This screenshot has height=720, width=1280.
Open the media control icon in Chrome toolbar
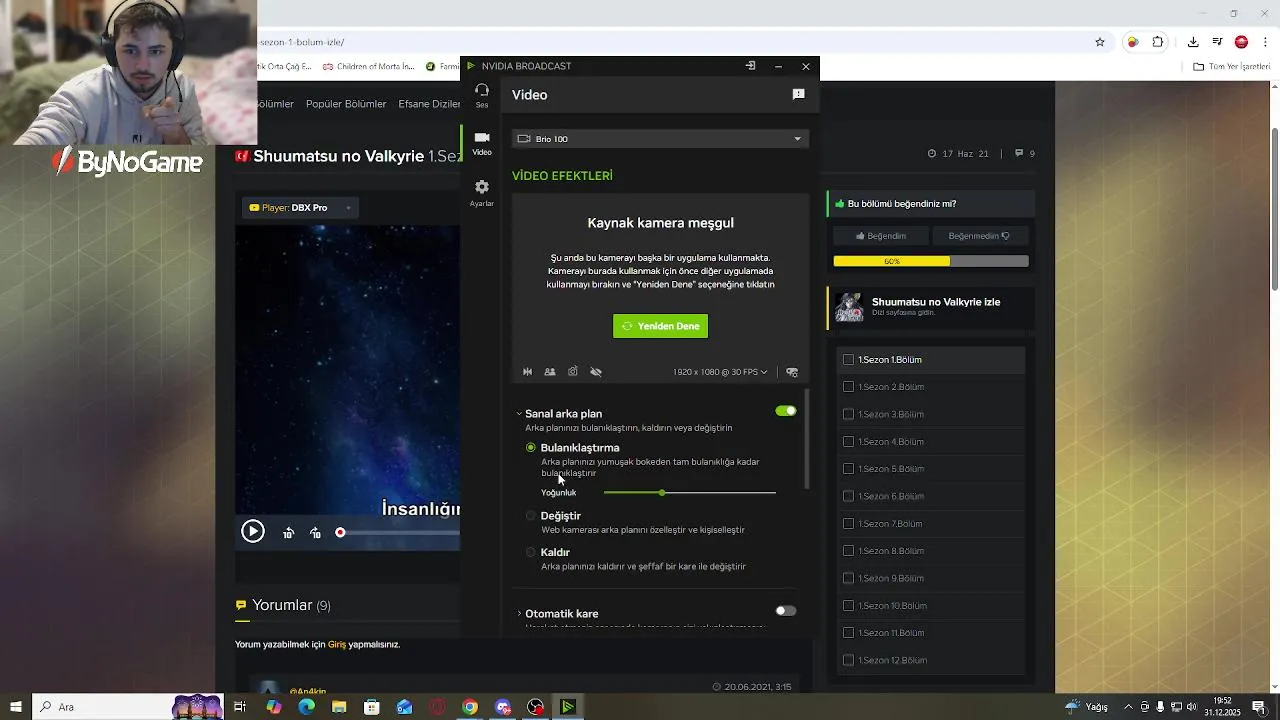click(1217, 42)
